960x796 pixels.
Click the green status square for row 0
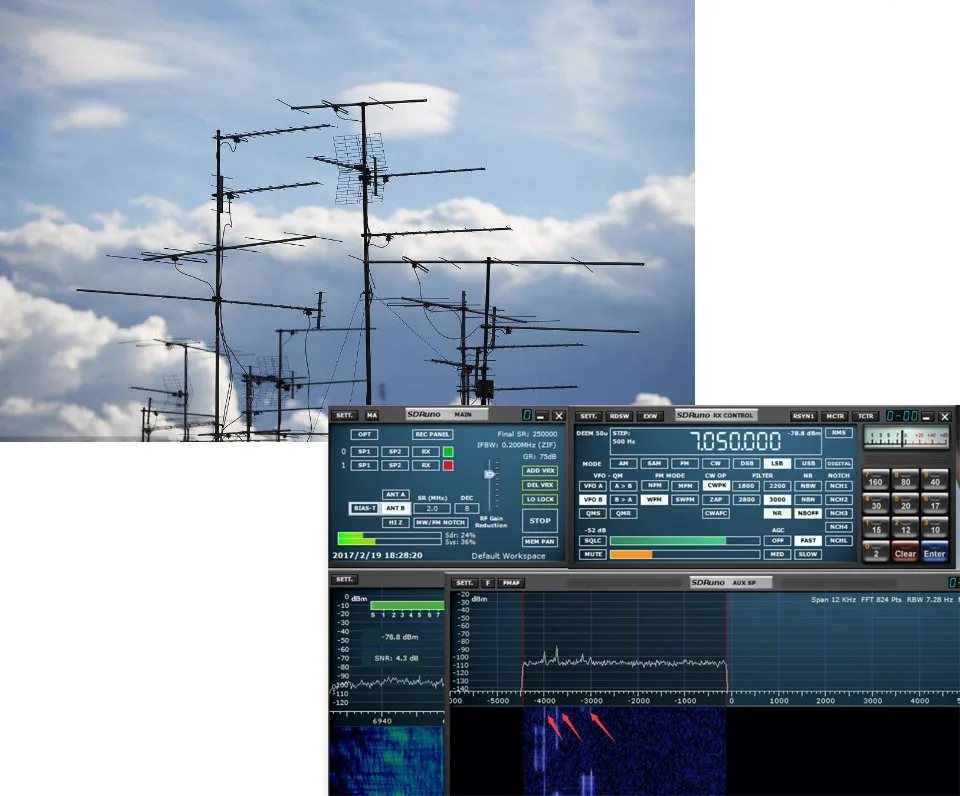(448, 452)
